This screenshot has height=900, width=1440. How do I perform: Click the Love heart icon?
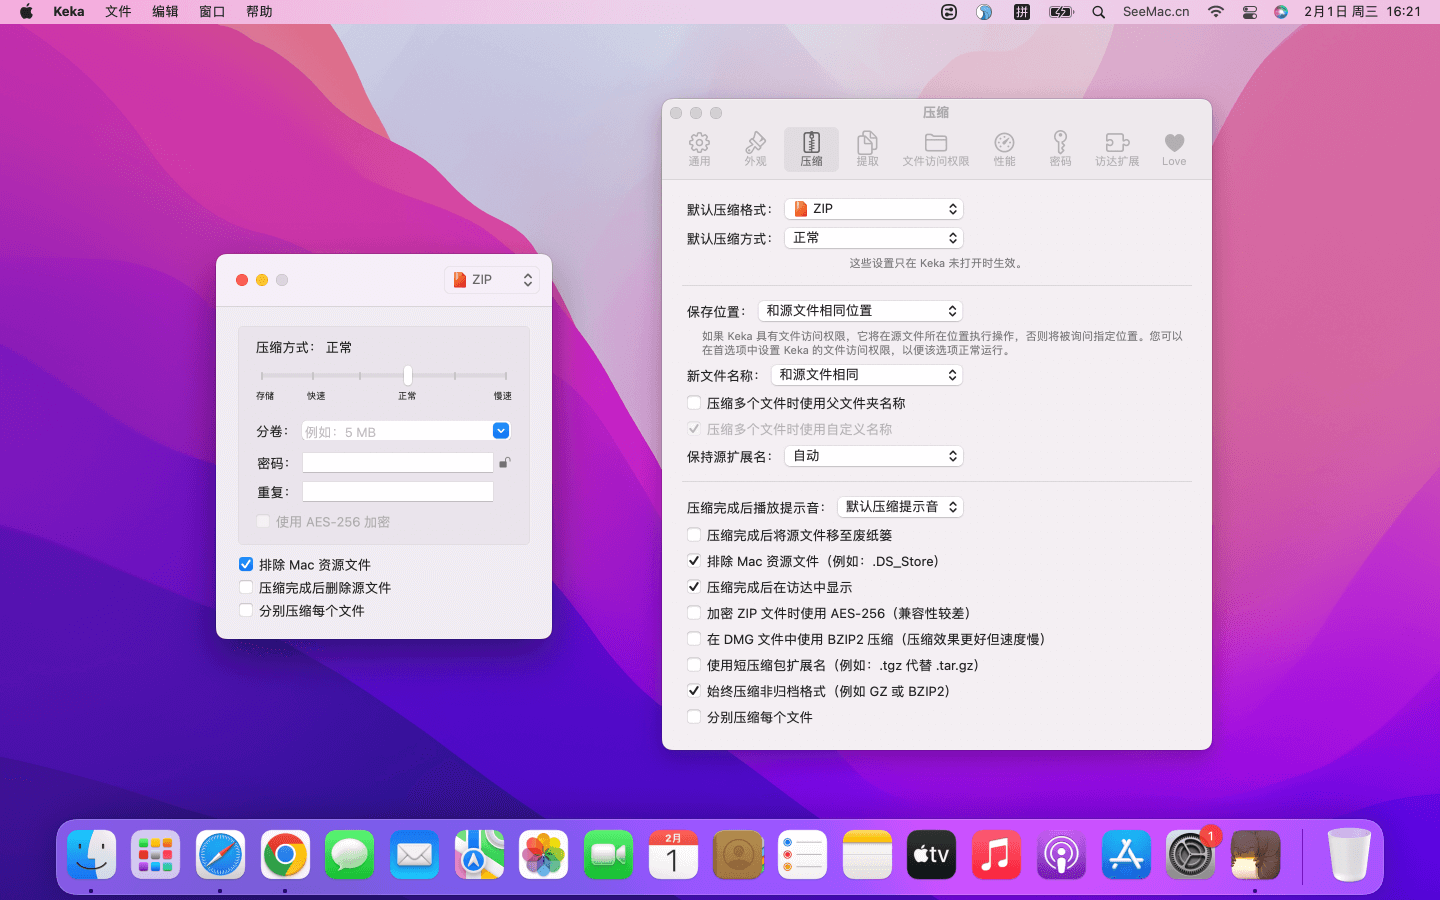tap(1174, 148)
